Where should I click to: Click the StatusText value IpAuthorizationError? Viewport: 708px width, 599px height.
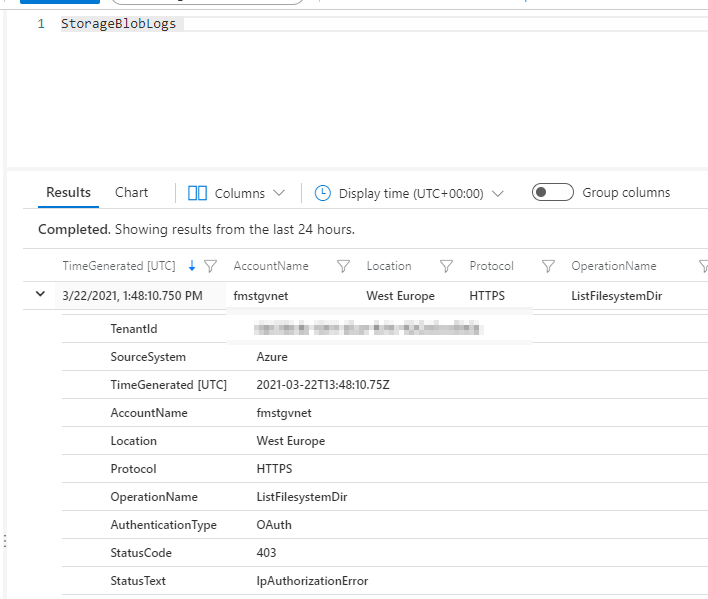(x=312, y=580)
